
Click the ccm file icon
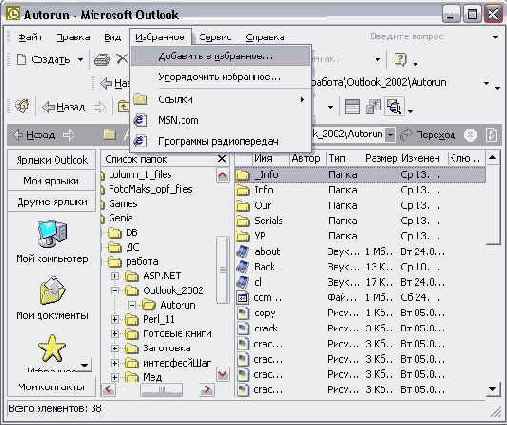pyautogui.click(x=243, y=297)
